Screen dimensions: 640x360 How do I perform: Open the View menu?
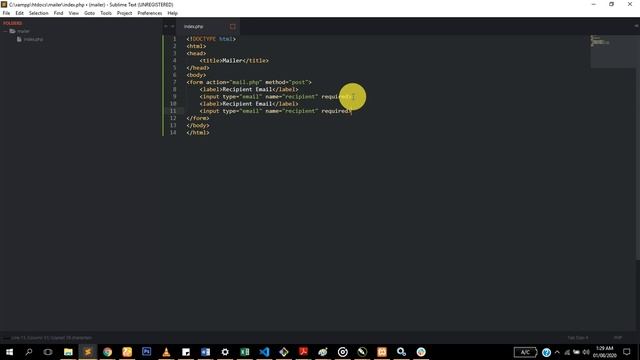click(x=73, y=13)
